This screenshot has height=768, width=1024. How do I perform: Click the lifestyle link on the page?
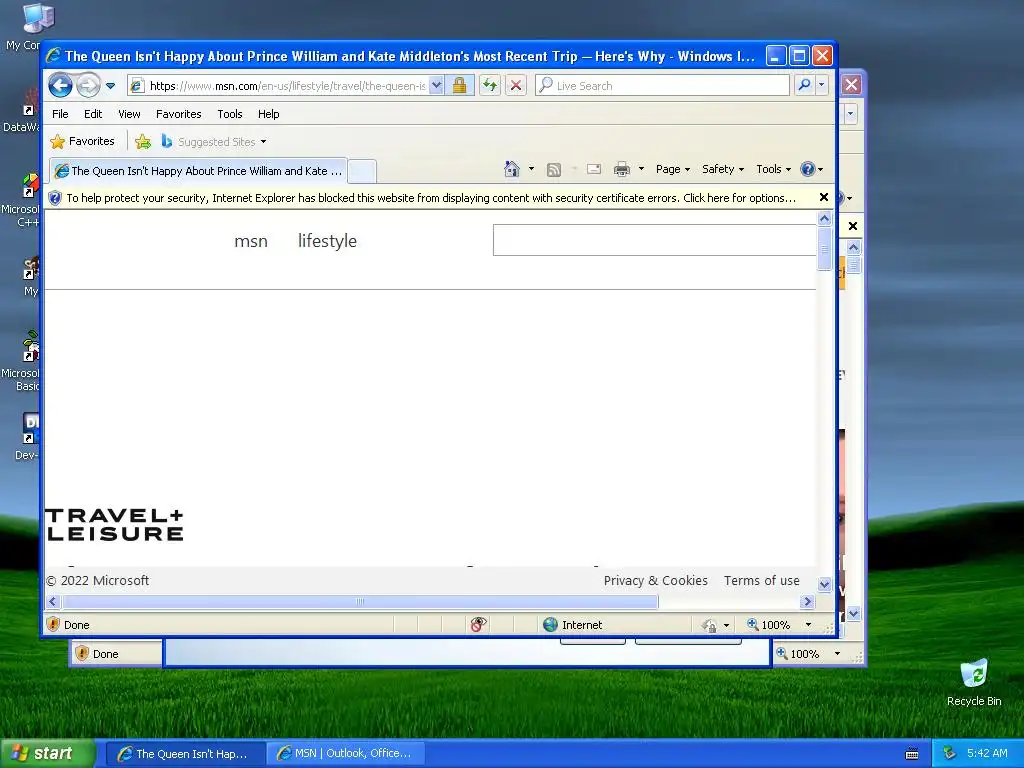pyautogui.click(x=327, y=241)
